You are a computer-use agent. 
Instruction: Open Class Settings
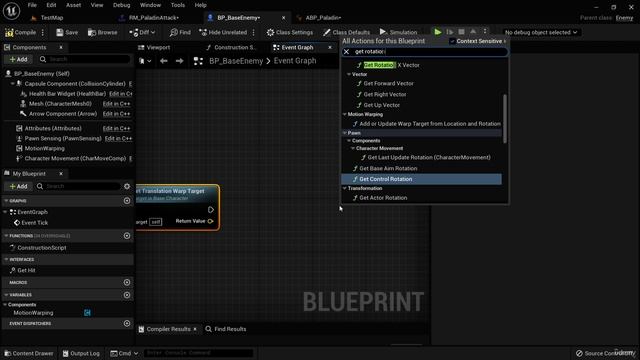pyautogui.click(x=290, y=32)
